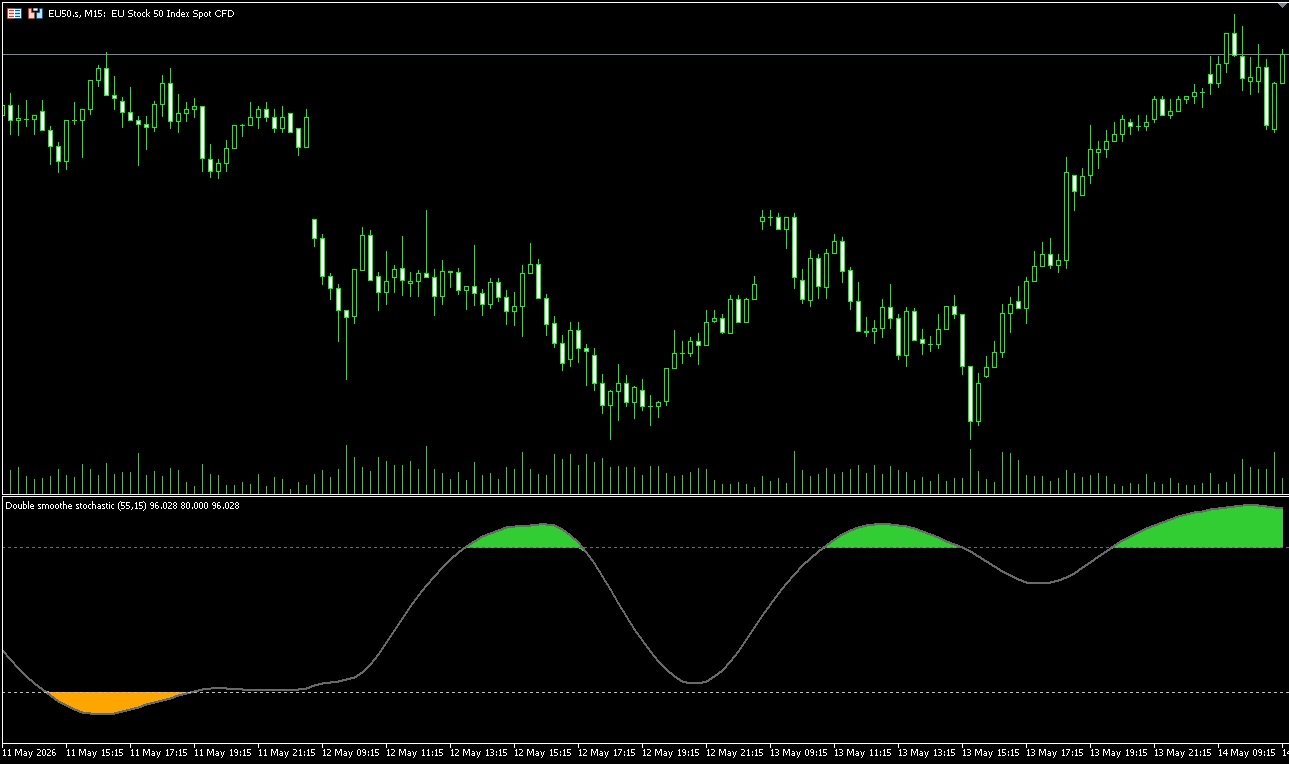Click the 13 May 21:15 time label
1289x764 pixels.
pos(1183,752)
